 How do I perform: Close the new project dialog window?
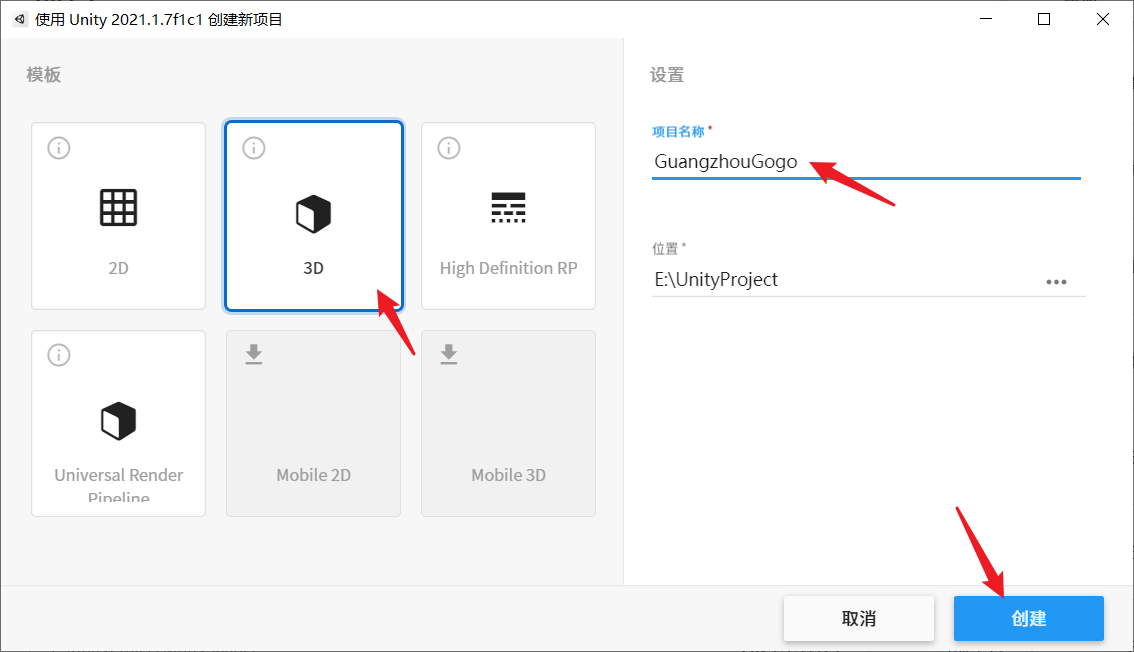click(x=1102, y=20)
